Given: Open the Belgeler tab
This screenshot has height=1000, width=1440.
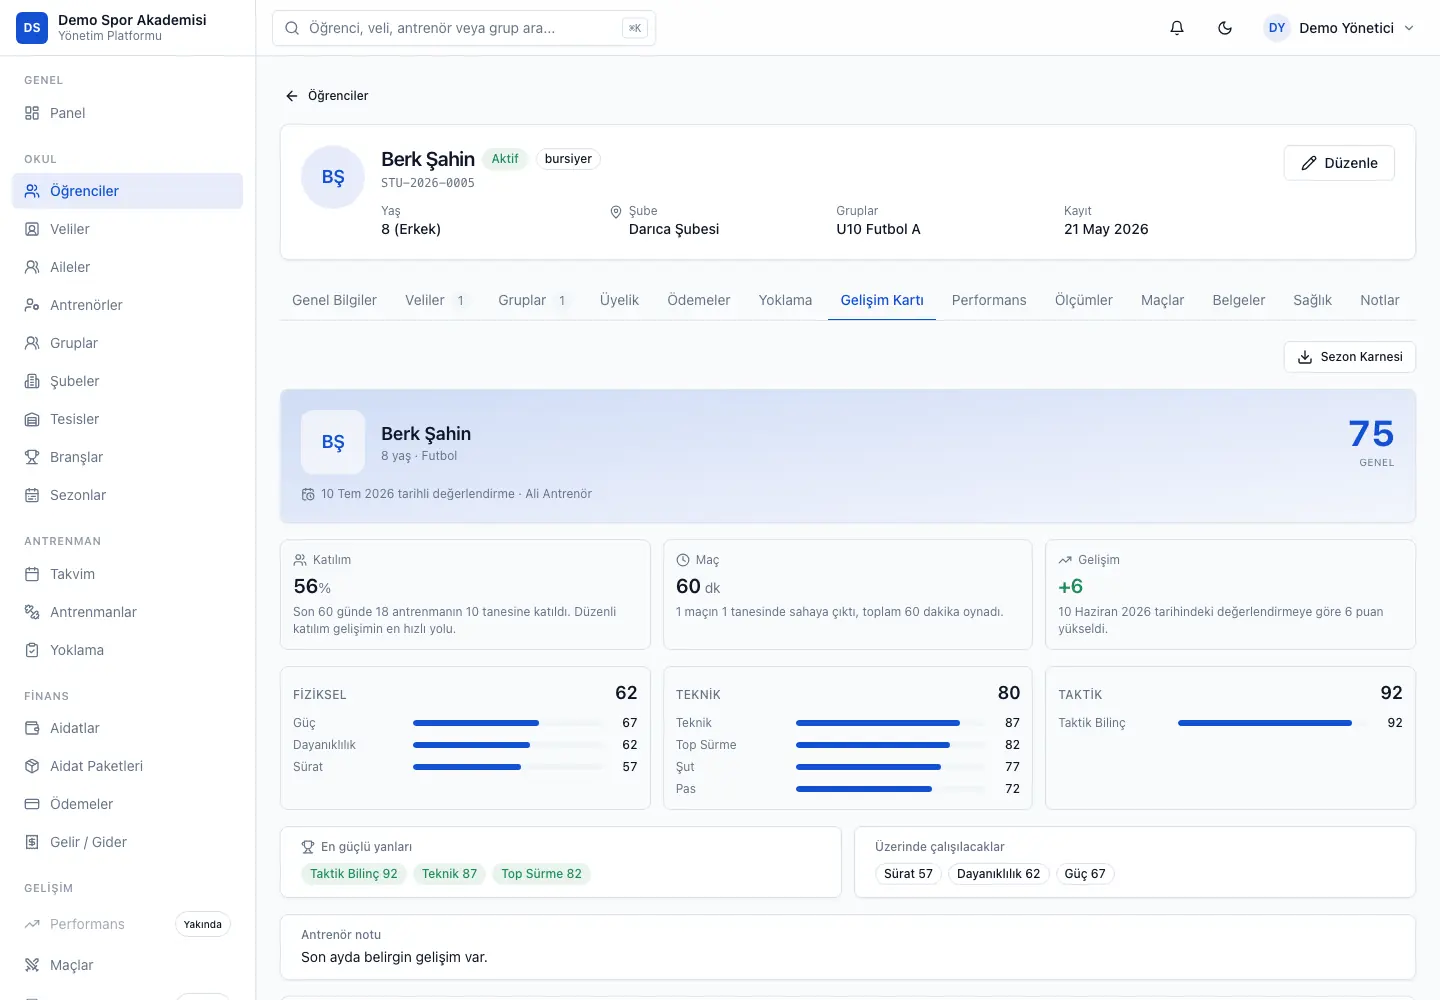Looking at the screenshot, I should tap(1239, 300).
